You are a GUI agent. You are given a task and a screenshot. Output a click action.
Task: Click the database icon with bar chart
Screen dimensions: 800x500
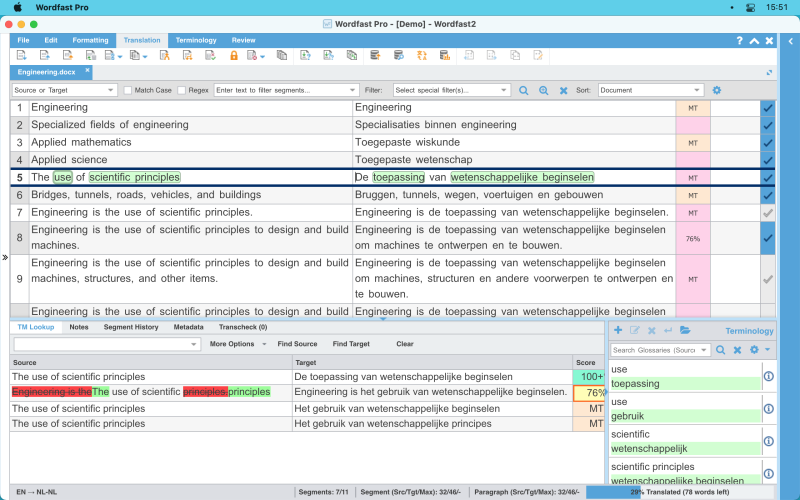(x=445, y=56)
